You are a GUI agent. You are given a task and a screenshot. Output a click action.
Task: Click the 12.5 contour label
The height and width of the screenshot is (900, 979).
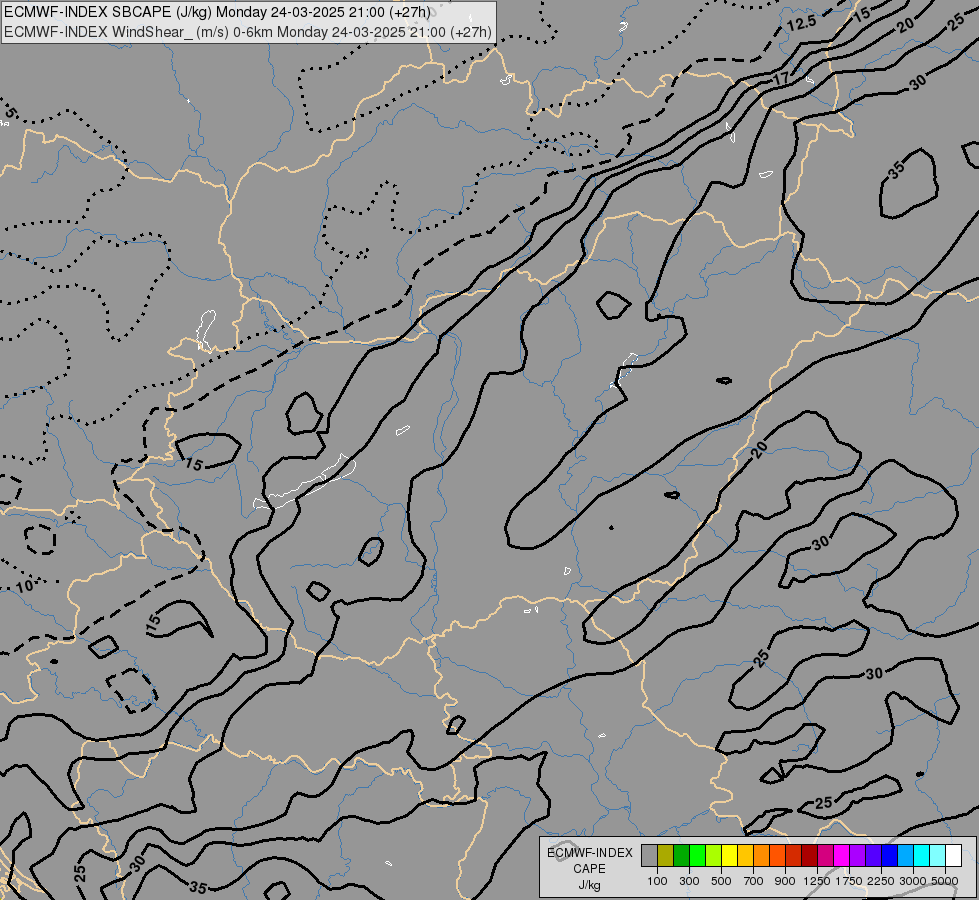pyautogui.click(x=802, y=22)
